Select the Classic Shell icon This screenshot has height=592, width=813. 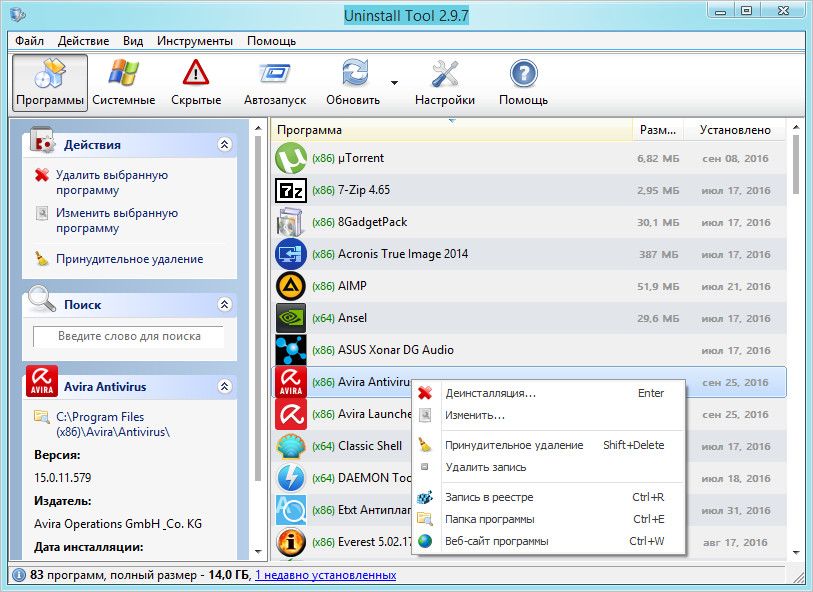[x=290, y=446]
